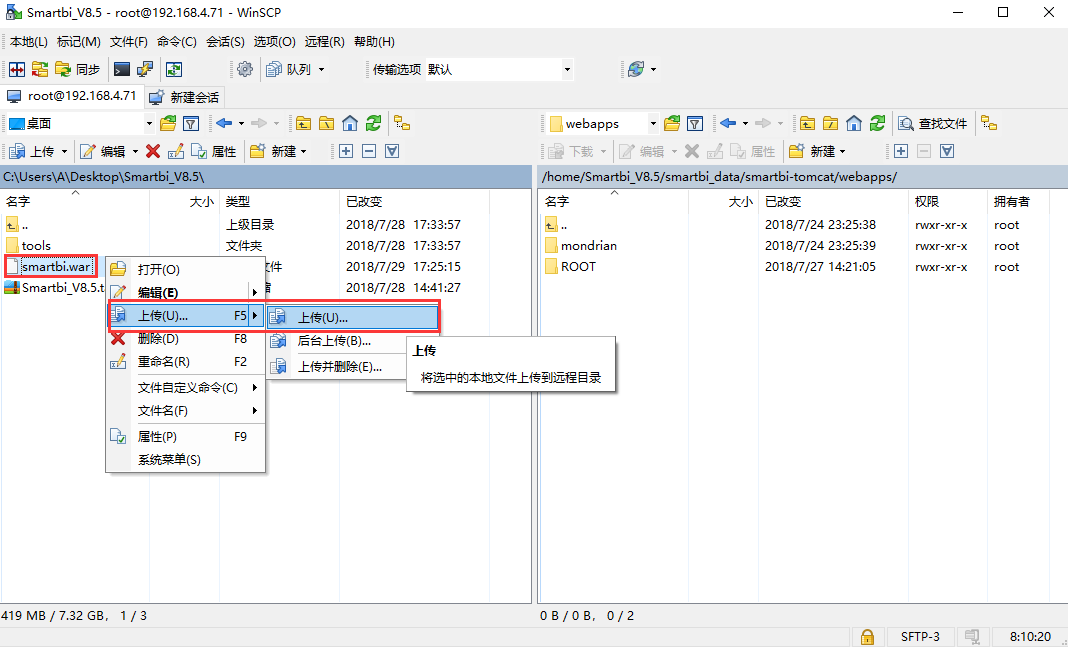Open the 命令(C) menu
Screen dimensions: 1068x647
(176, 42)
